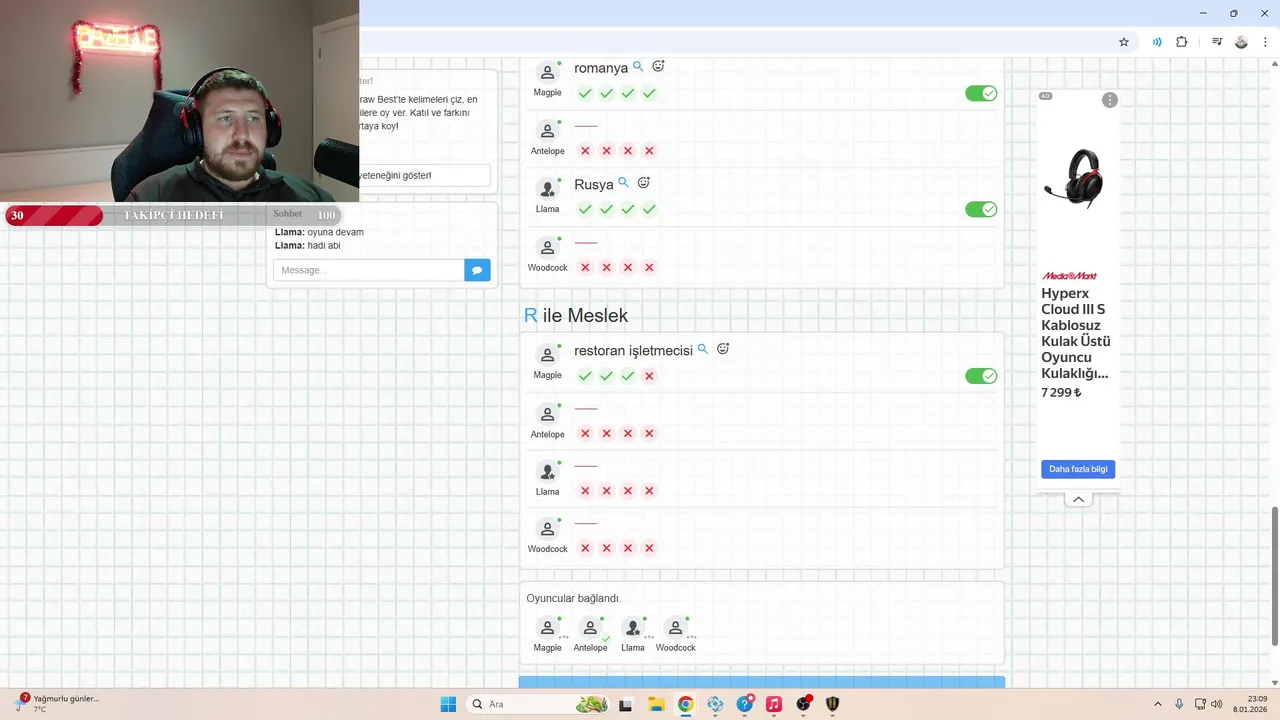Open Task View from the taskbar
This screenshot has width=1280, height=720.
(x=626, y=704)
